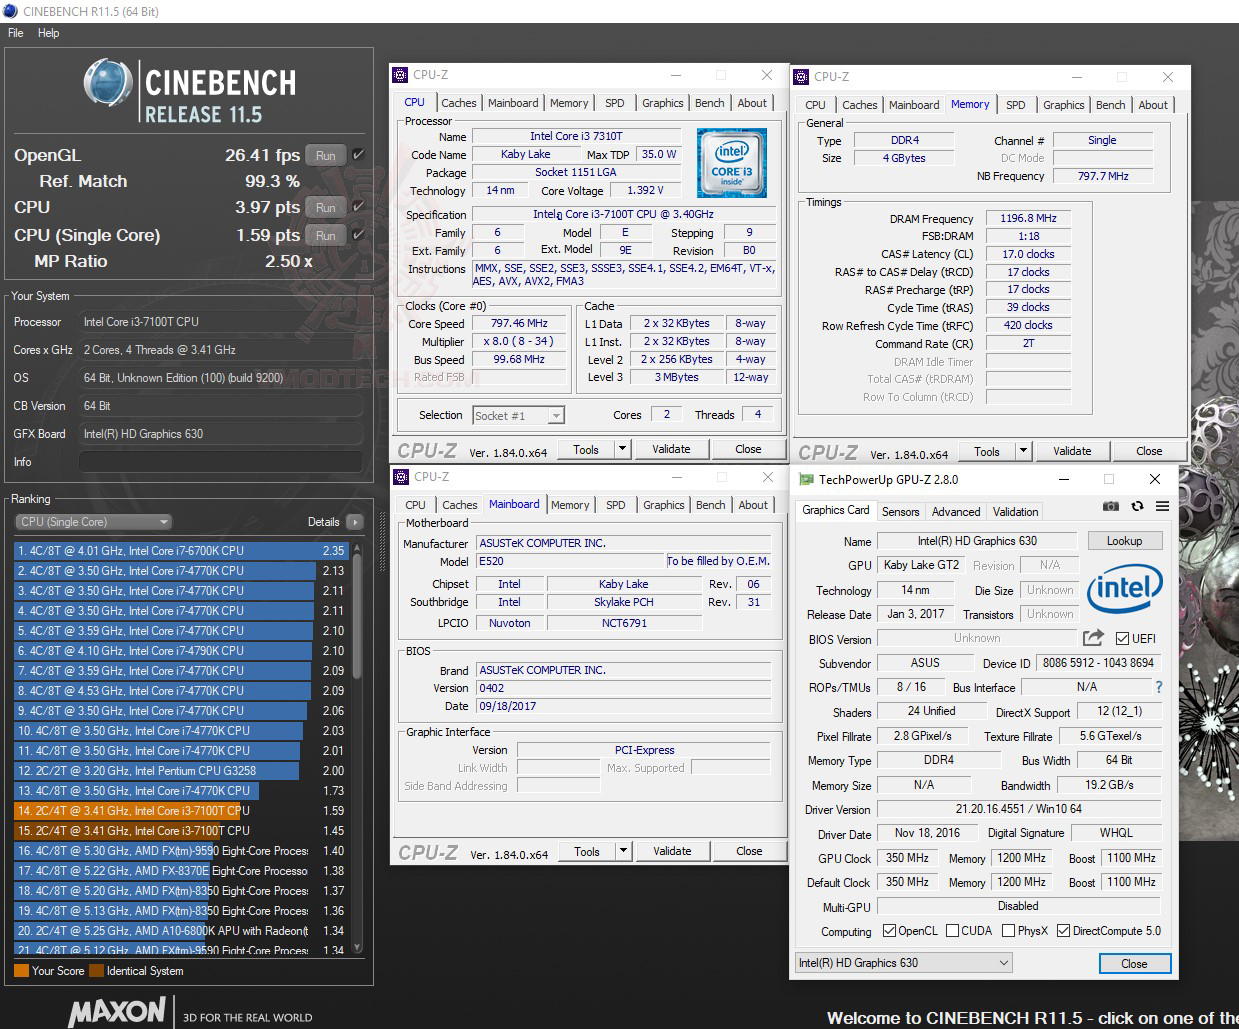Click the Cinebench app icon in title bar
1239x1029 pixels.
point(11,11)
